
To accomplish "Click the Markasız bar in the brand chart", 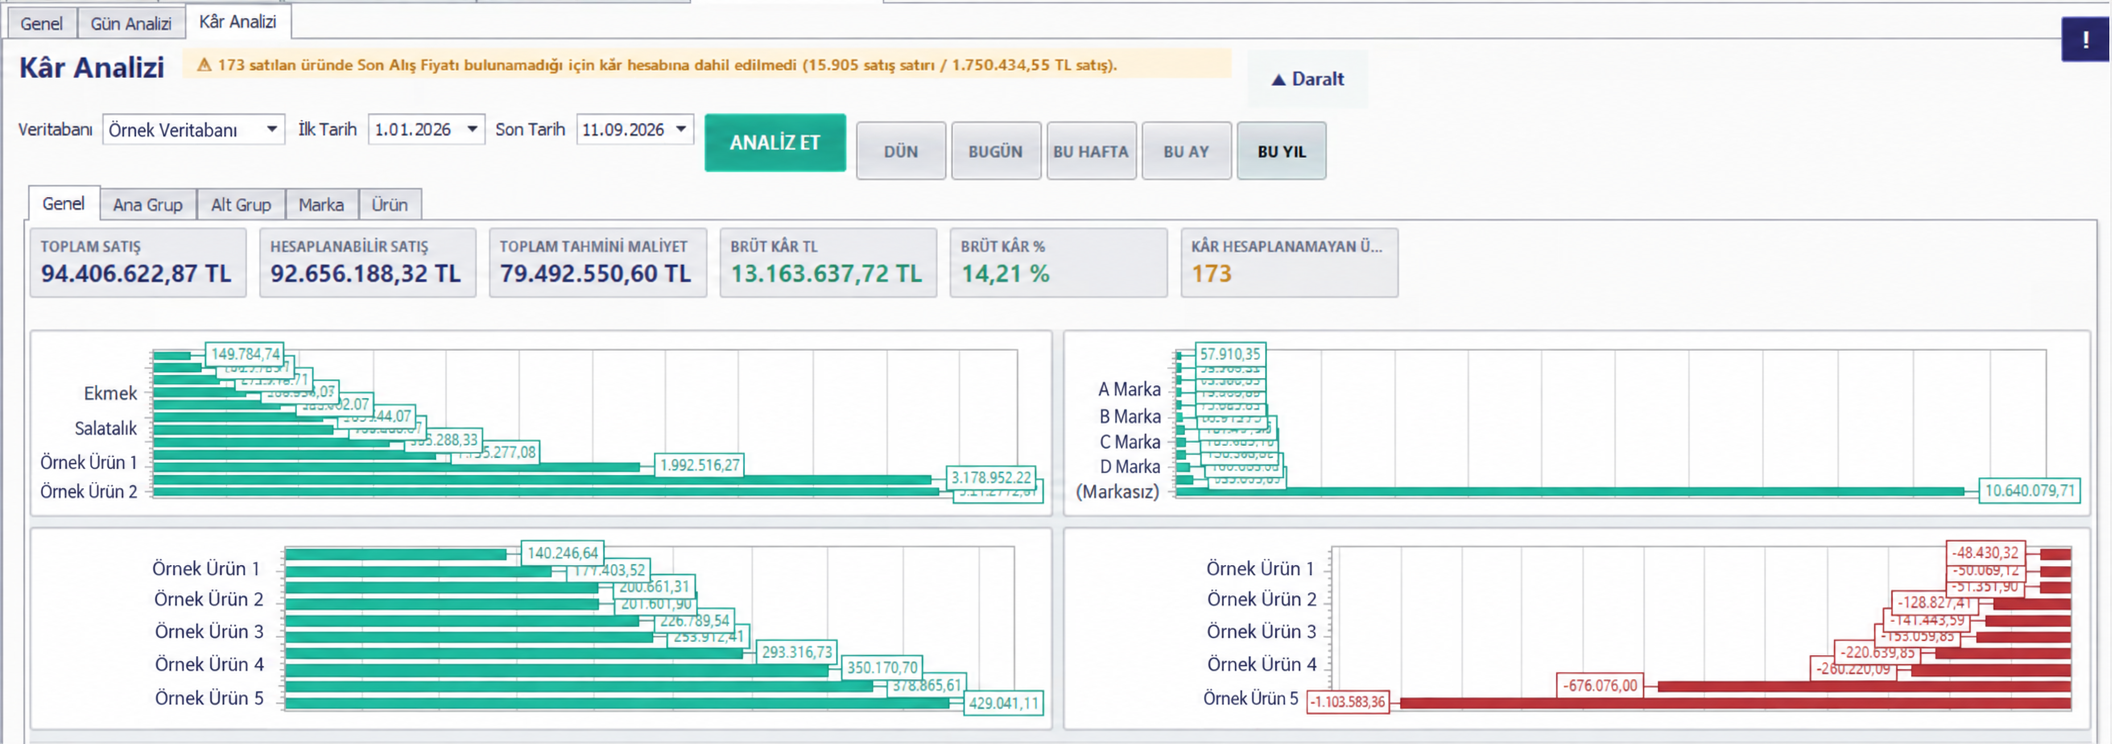I will tap(1571, 491).
